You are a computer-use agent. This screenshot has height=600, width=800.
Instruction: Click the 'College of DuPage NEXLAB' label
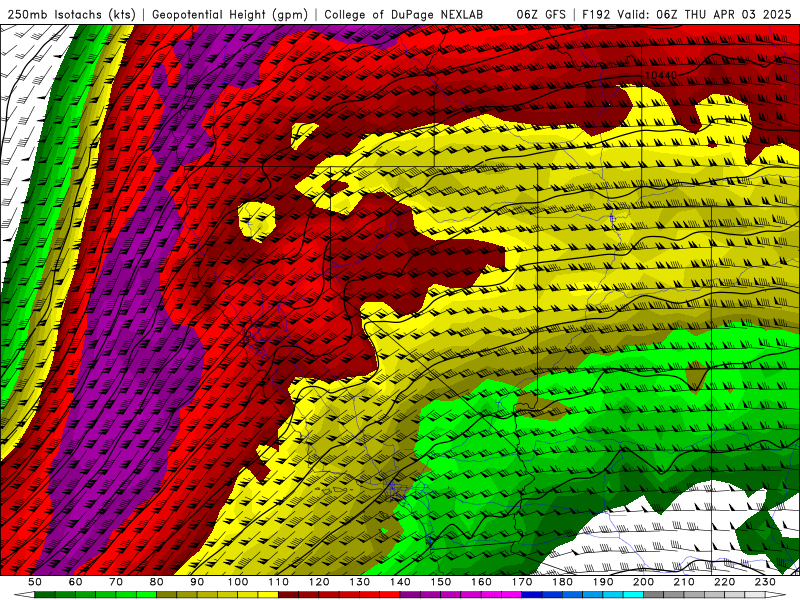click(x=404, y=14)
